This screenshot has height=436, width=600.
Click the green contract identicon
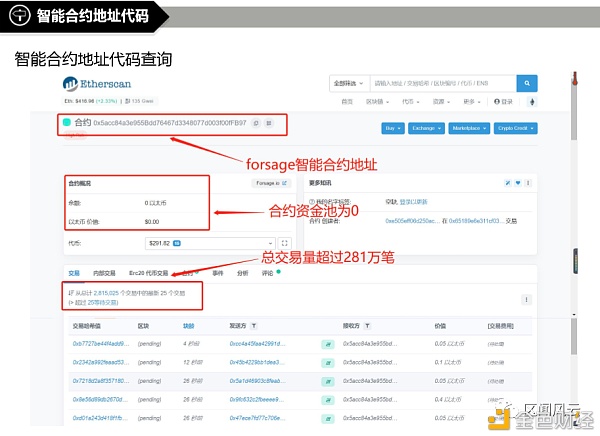[x=67, y=122]
